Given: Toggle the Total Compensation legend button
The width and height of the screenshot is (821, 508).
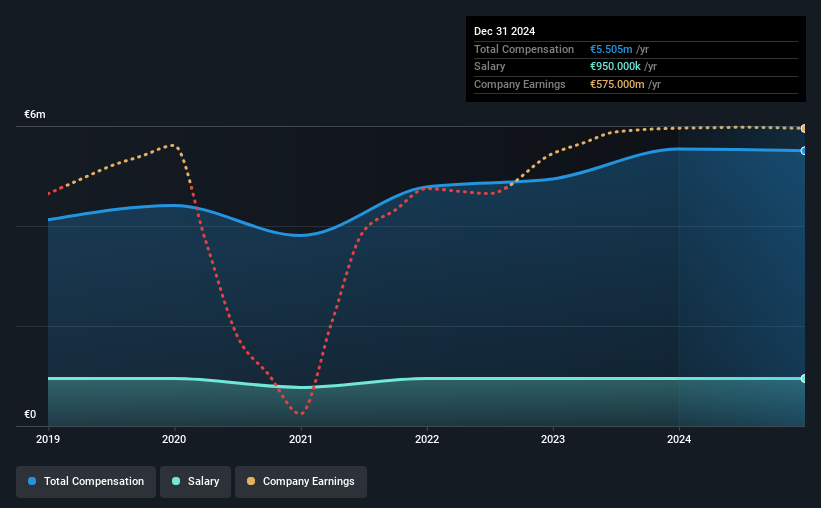Looking at the screenshot, I should click(x=86, y=482).
